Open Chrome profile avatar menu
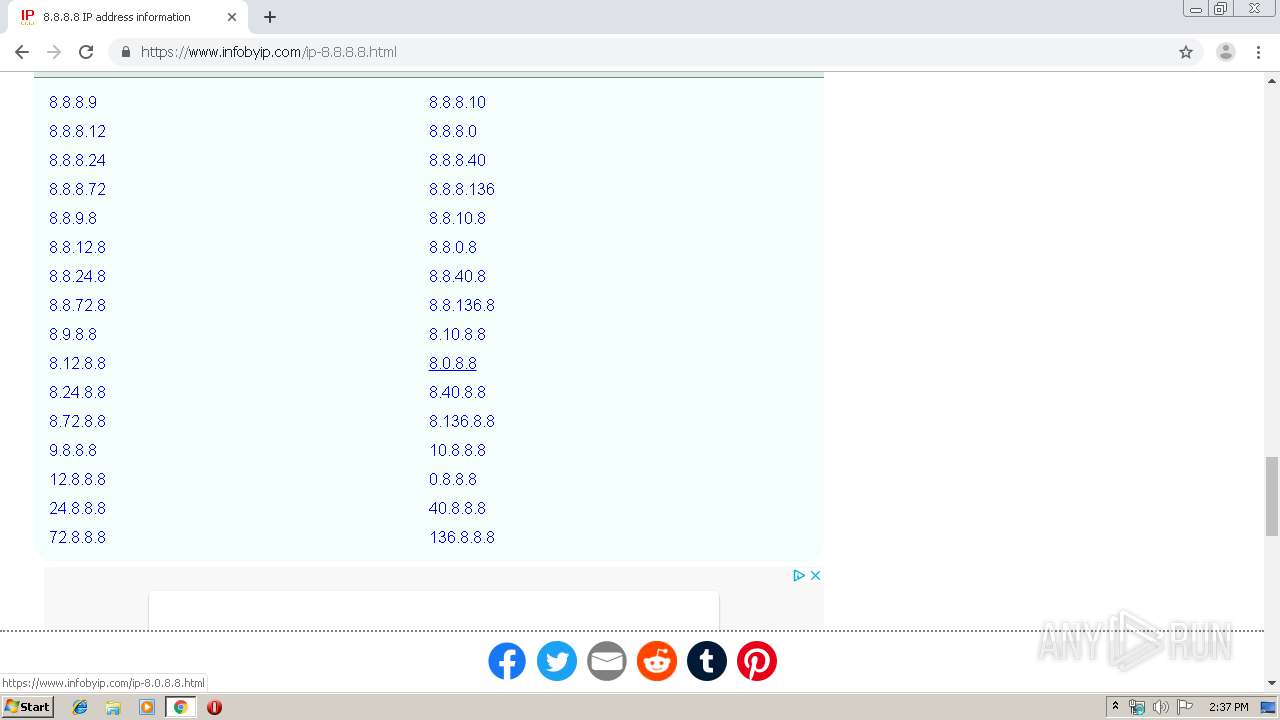The width and height of the screenshot is (1280, 720). [x=1226, y=52]
